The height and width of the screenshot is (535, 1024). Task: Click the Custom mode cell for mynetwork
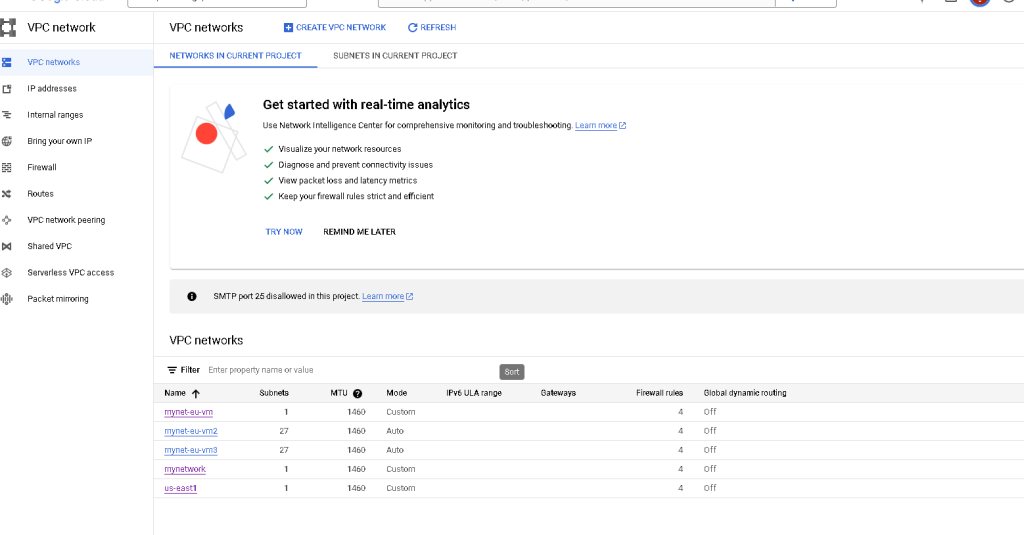pyautogui.click(x=400, y=469)
